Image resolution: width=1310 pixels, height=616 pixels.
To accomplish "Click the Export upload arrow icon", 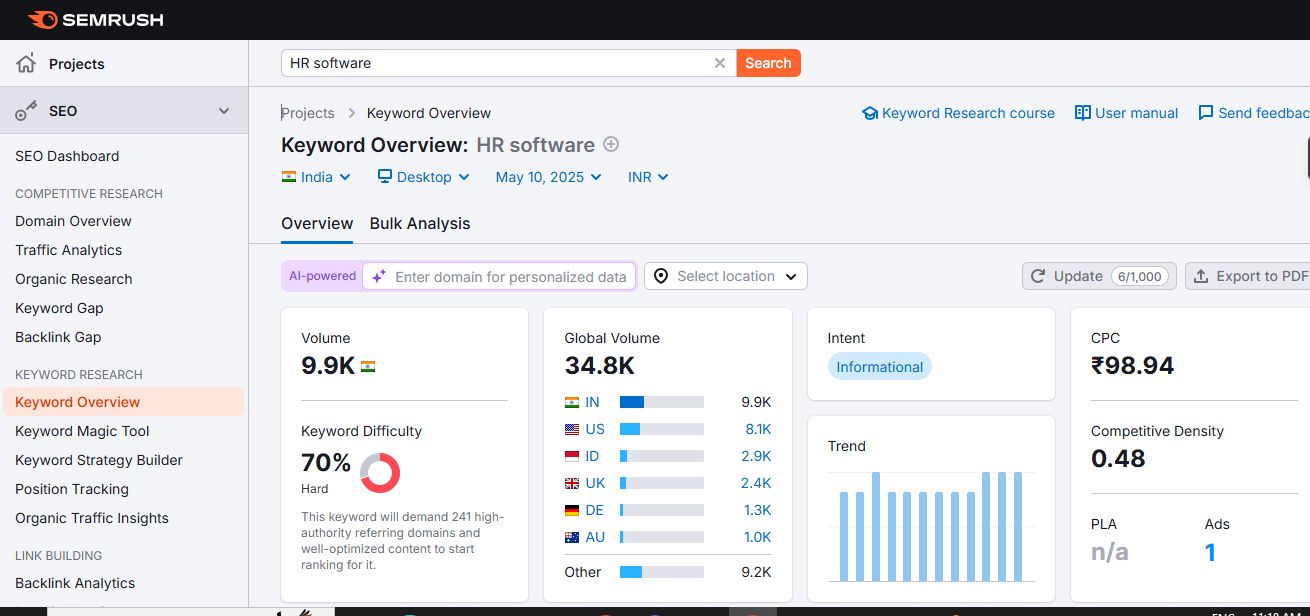I will (1201, 276).
